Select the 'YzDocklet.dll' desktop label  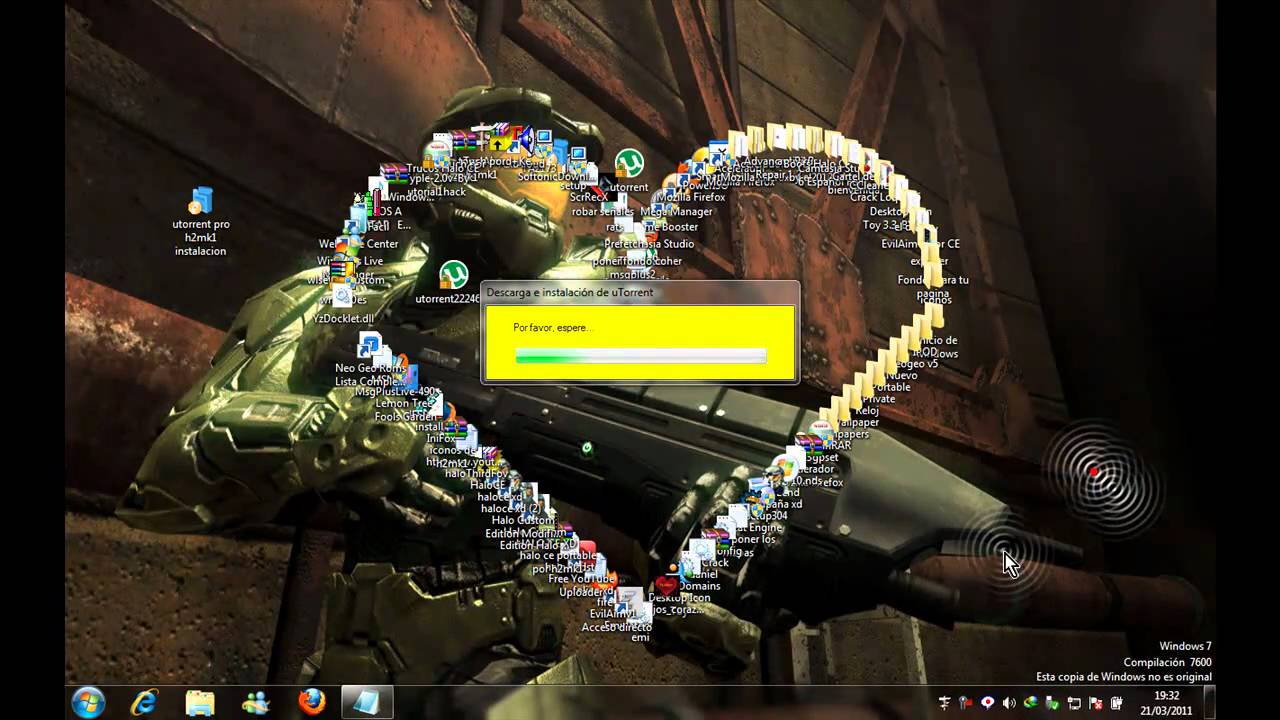(343, 318)
